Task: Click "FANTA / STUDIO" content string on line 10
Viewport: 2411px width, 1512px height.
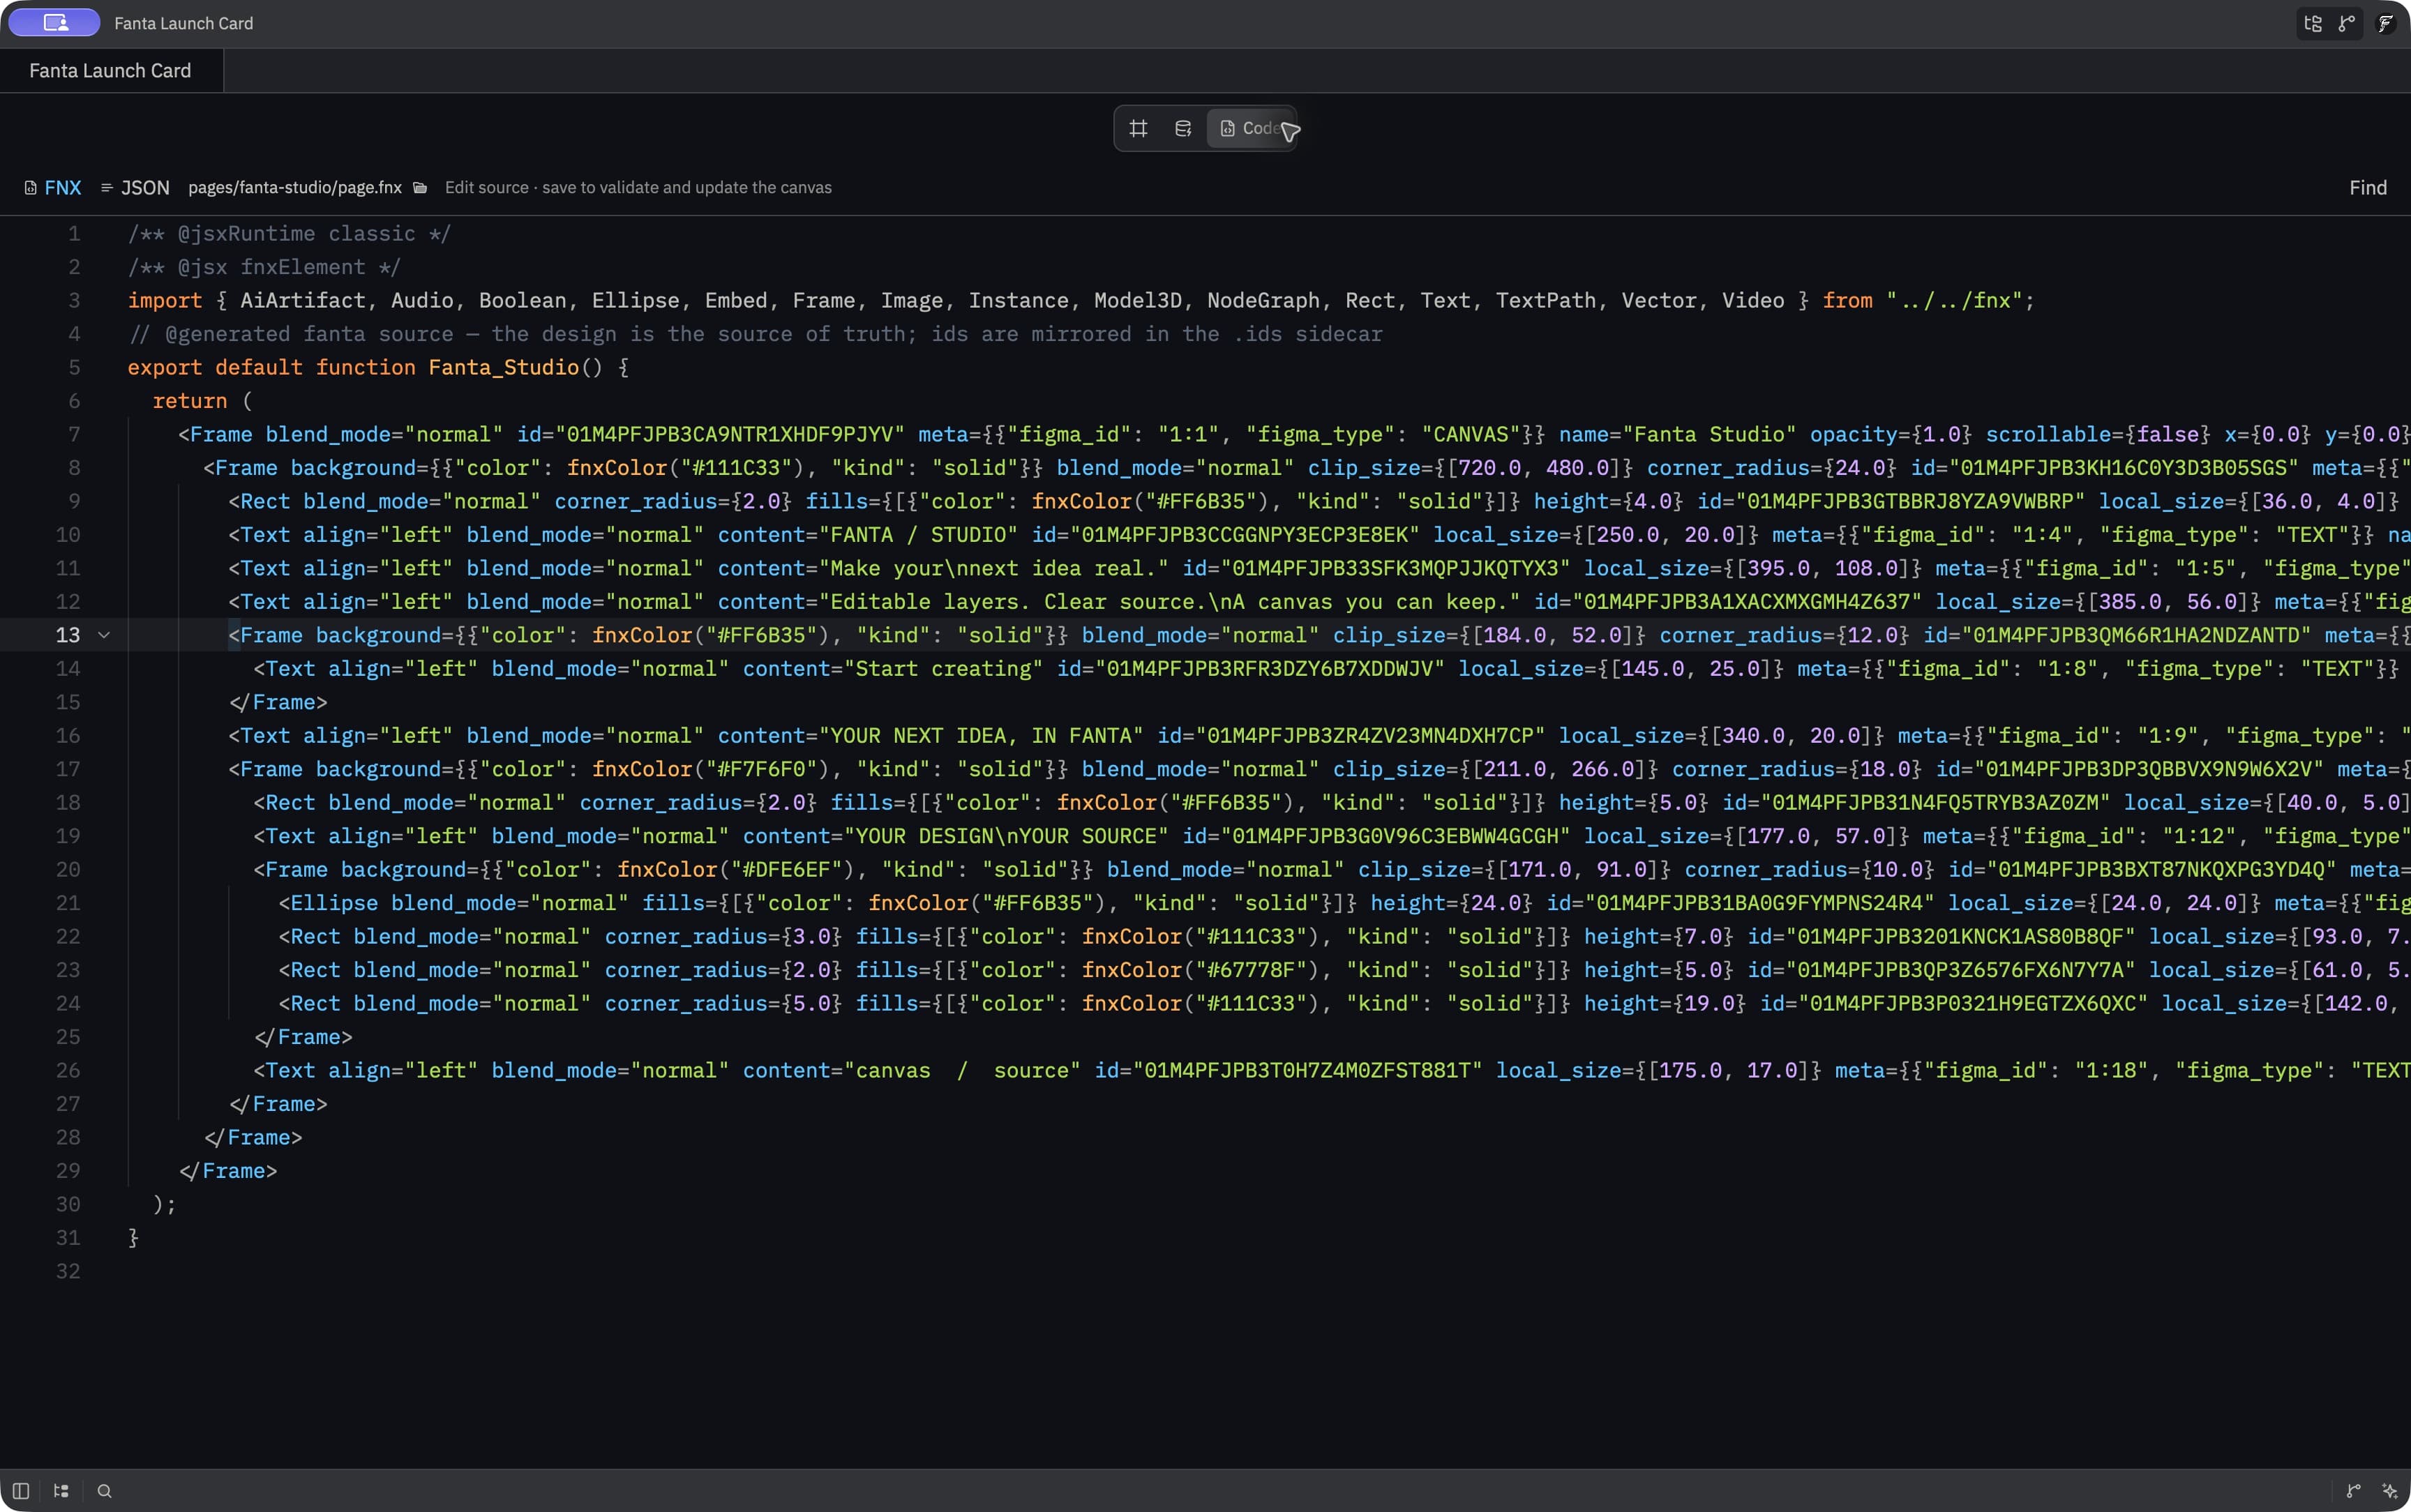Action: (918, 535)
